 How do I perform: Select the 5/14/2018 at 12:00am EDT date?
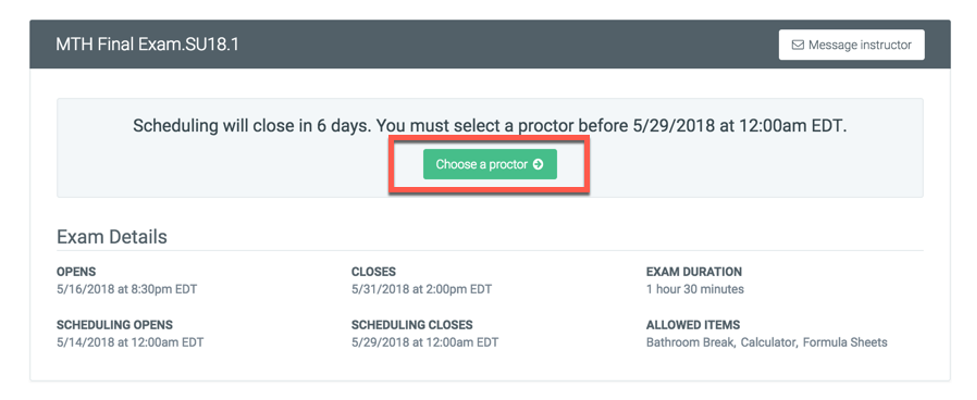[130, 342]
